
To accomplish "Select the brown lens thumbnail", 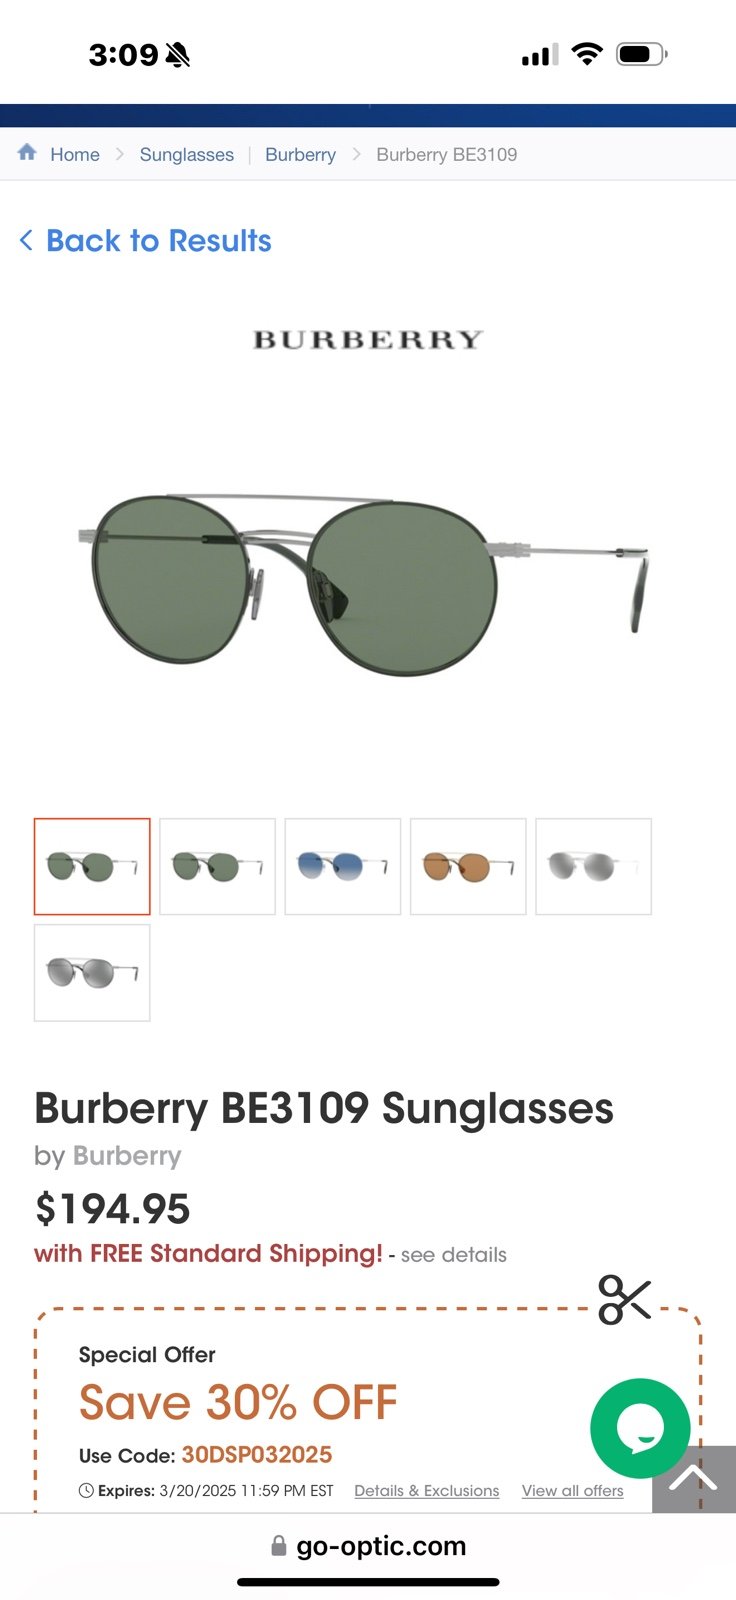I will click(x=468, y=866).
